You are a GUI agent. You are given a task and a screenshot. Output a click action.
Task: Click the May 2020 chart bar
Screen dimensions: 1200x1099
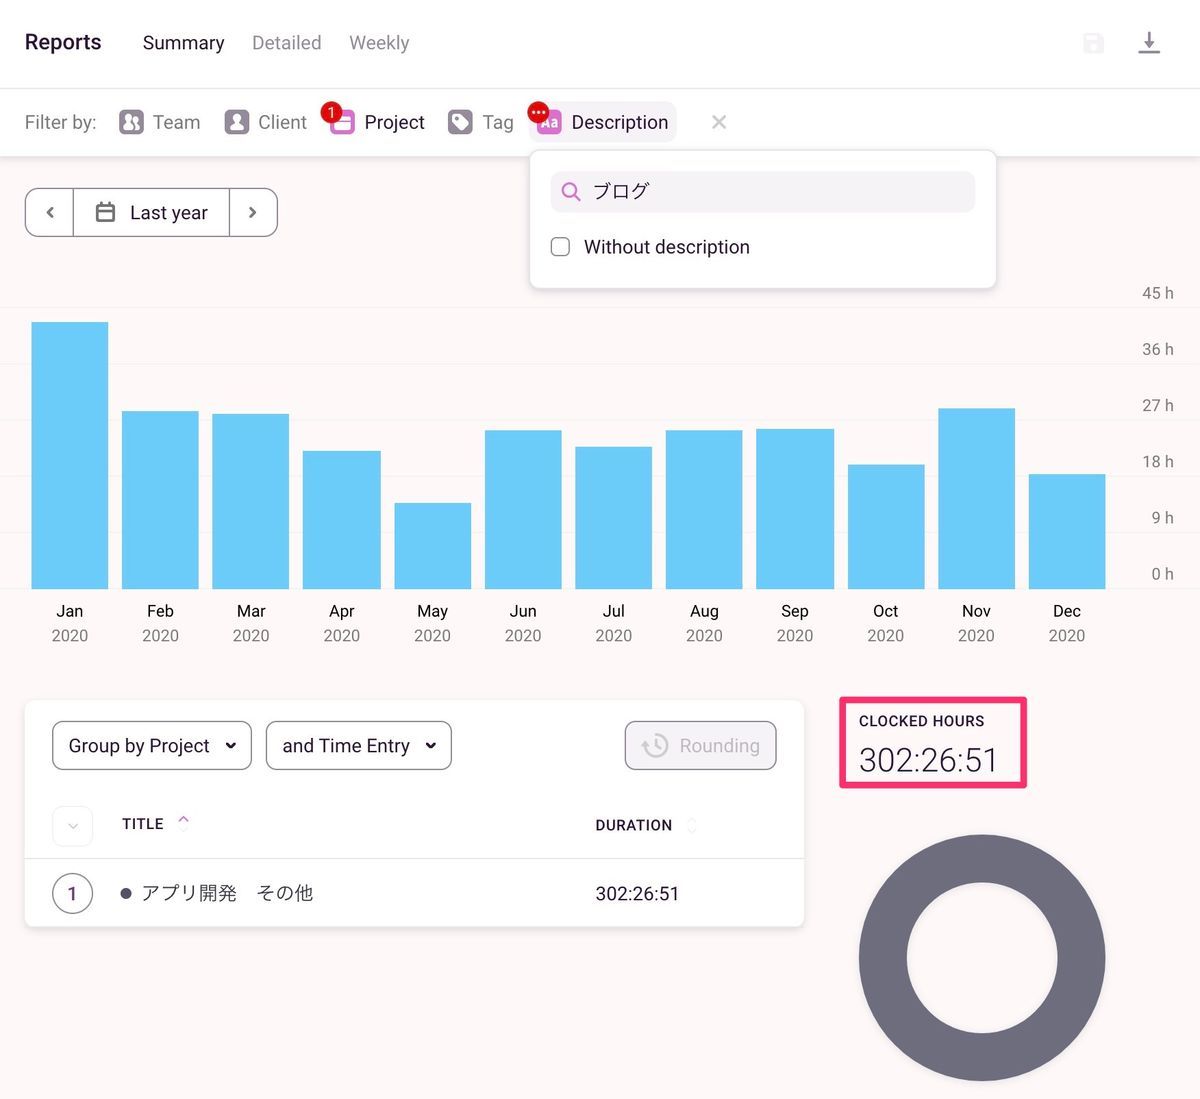pyautogui.click(x=433, y=546)
